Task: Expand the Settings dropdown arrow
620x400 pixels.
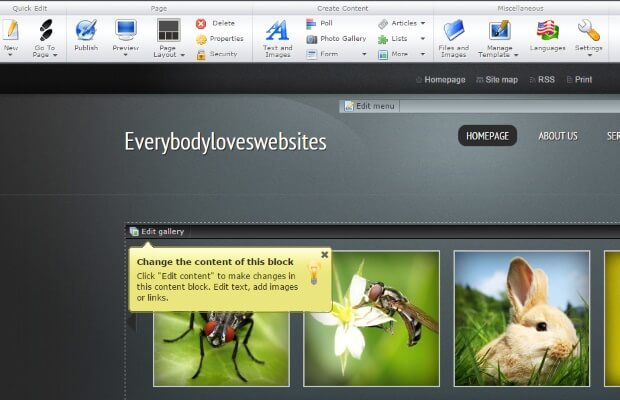Action: (x=589, y=55)
